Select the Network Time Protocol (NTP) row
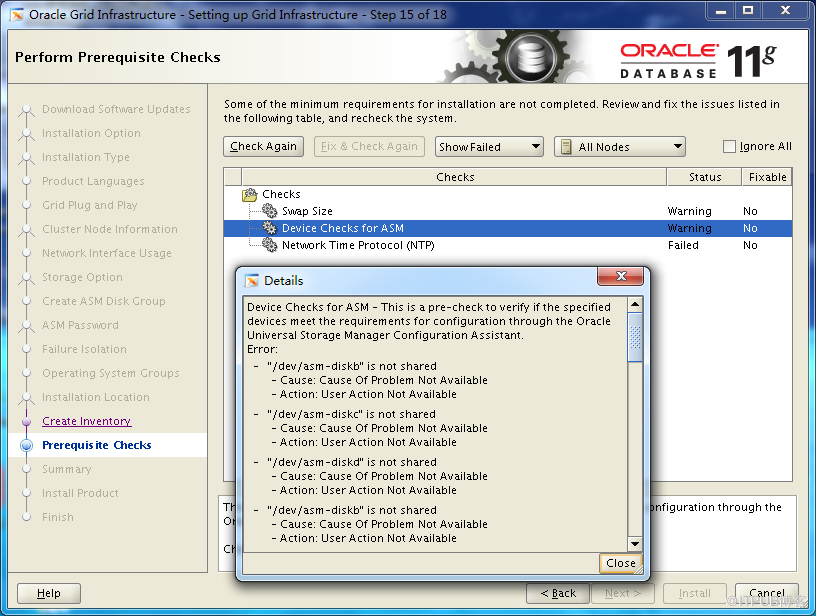816x616 pixels. point(508,245)
